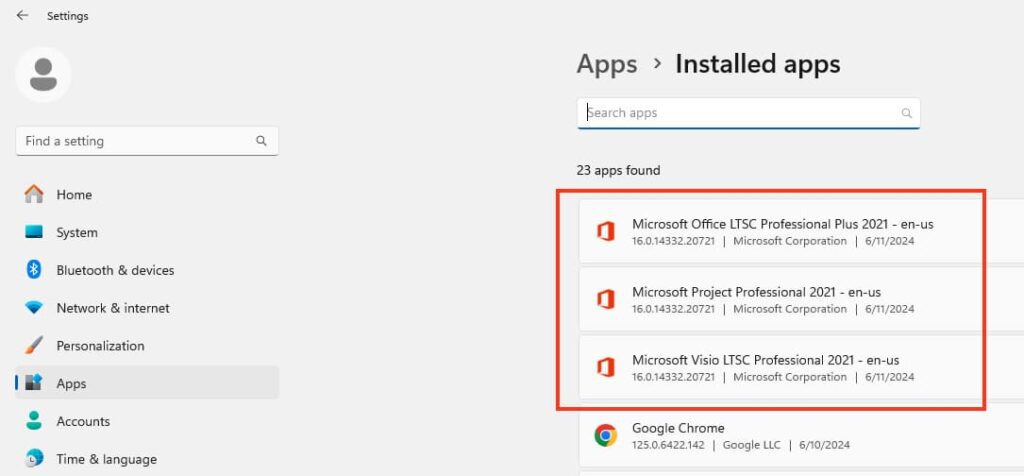Click the Personalization paintbrush icon
Image resolution: width=1024 pixels, height=476 pixels.
click(34, 345)
